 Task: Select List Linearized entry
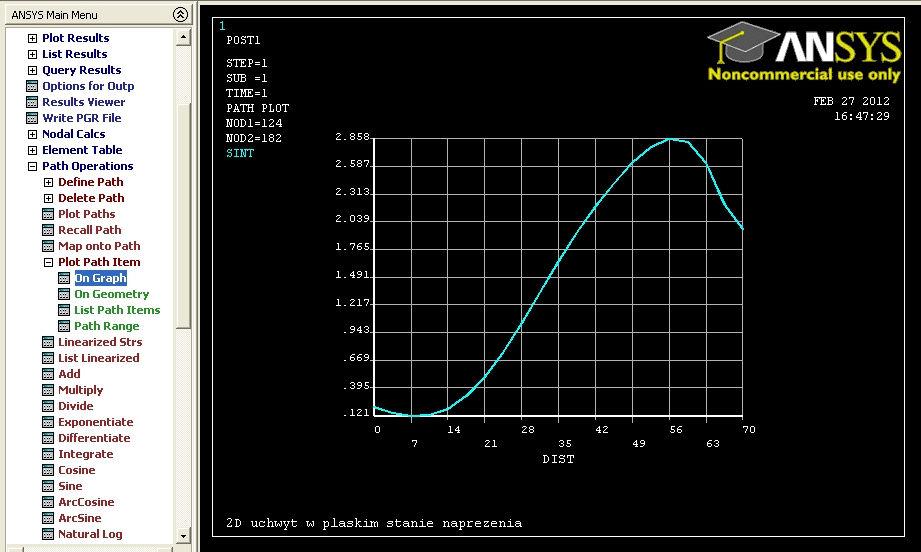click(x=99, y=358)
